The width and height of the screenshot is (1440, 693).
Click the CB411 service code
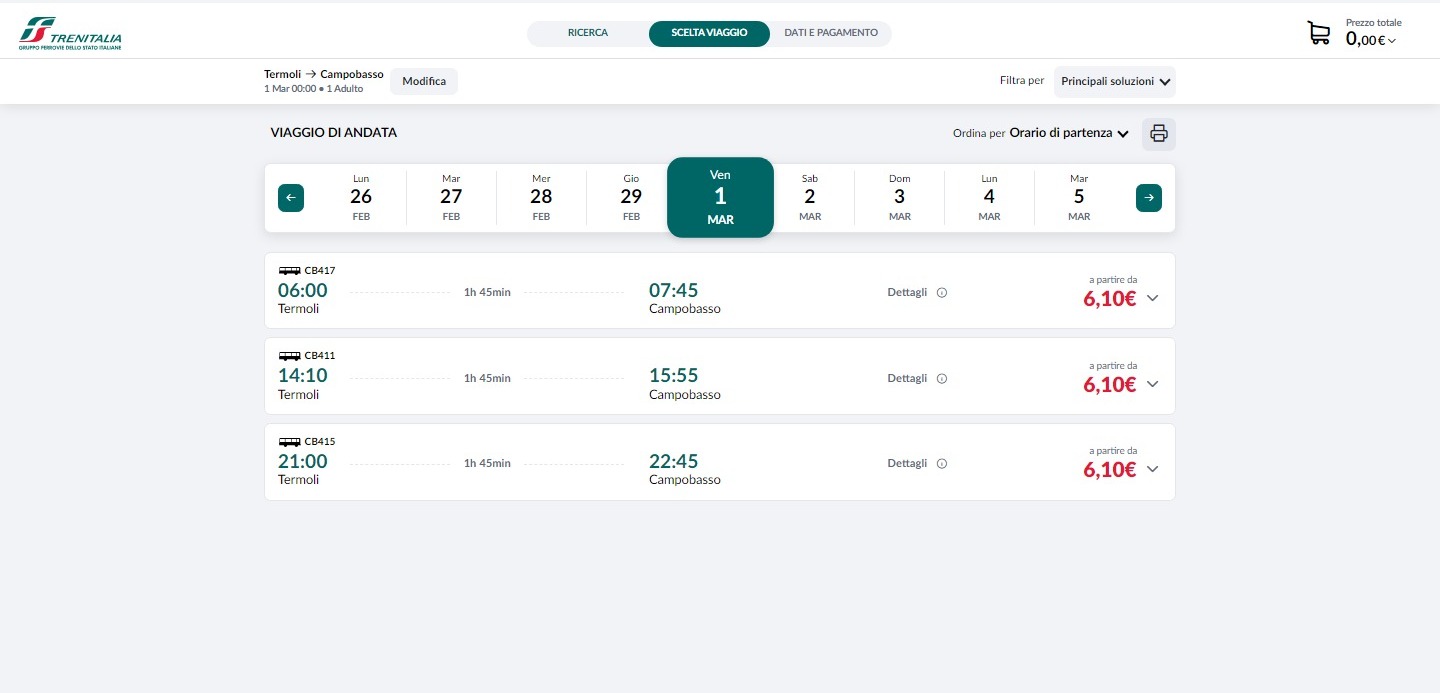320,356
